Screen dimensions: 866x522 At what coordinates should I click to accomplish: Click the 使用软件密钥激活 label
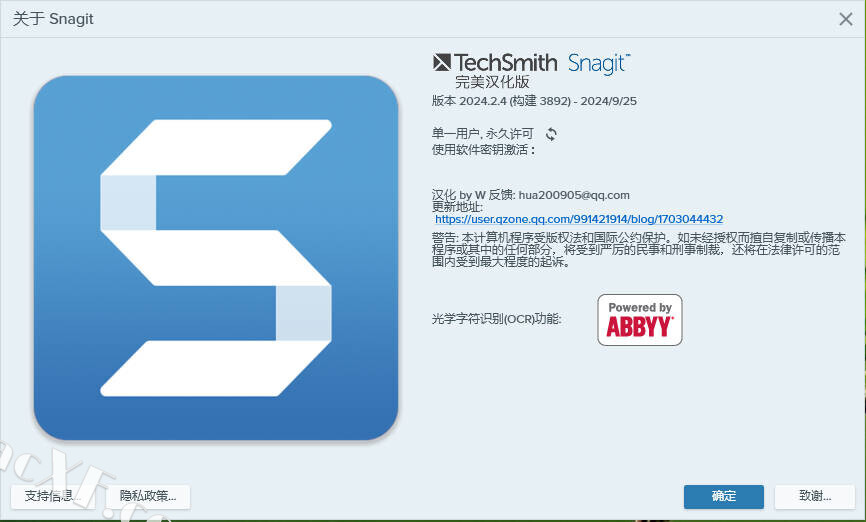tap(483, 150)
